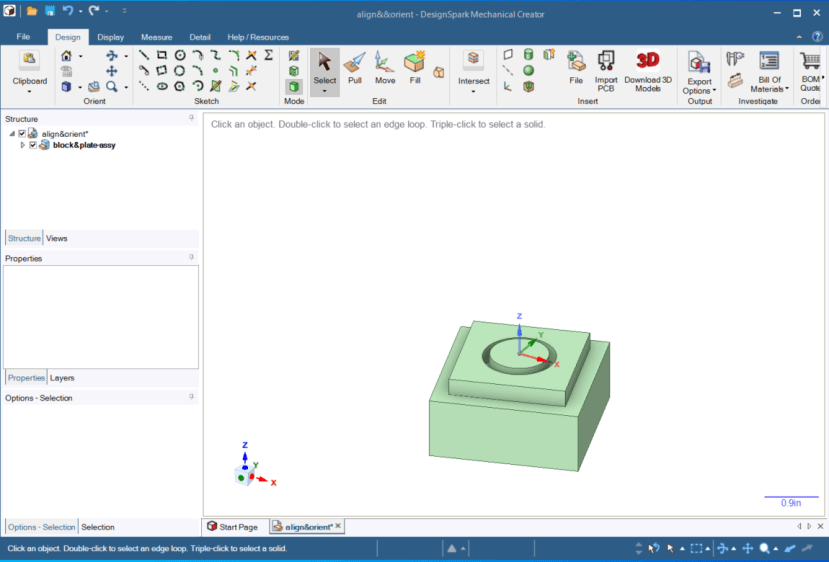Viewport: 829px width, 562px height.
Task: Click the Plane icon in Insert group
Action: pos(508,54)
